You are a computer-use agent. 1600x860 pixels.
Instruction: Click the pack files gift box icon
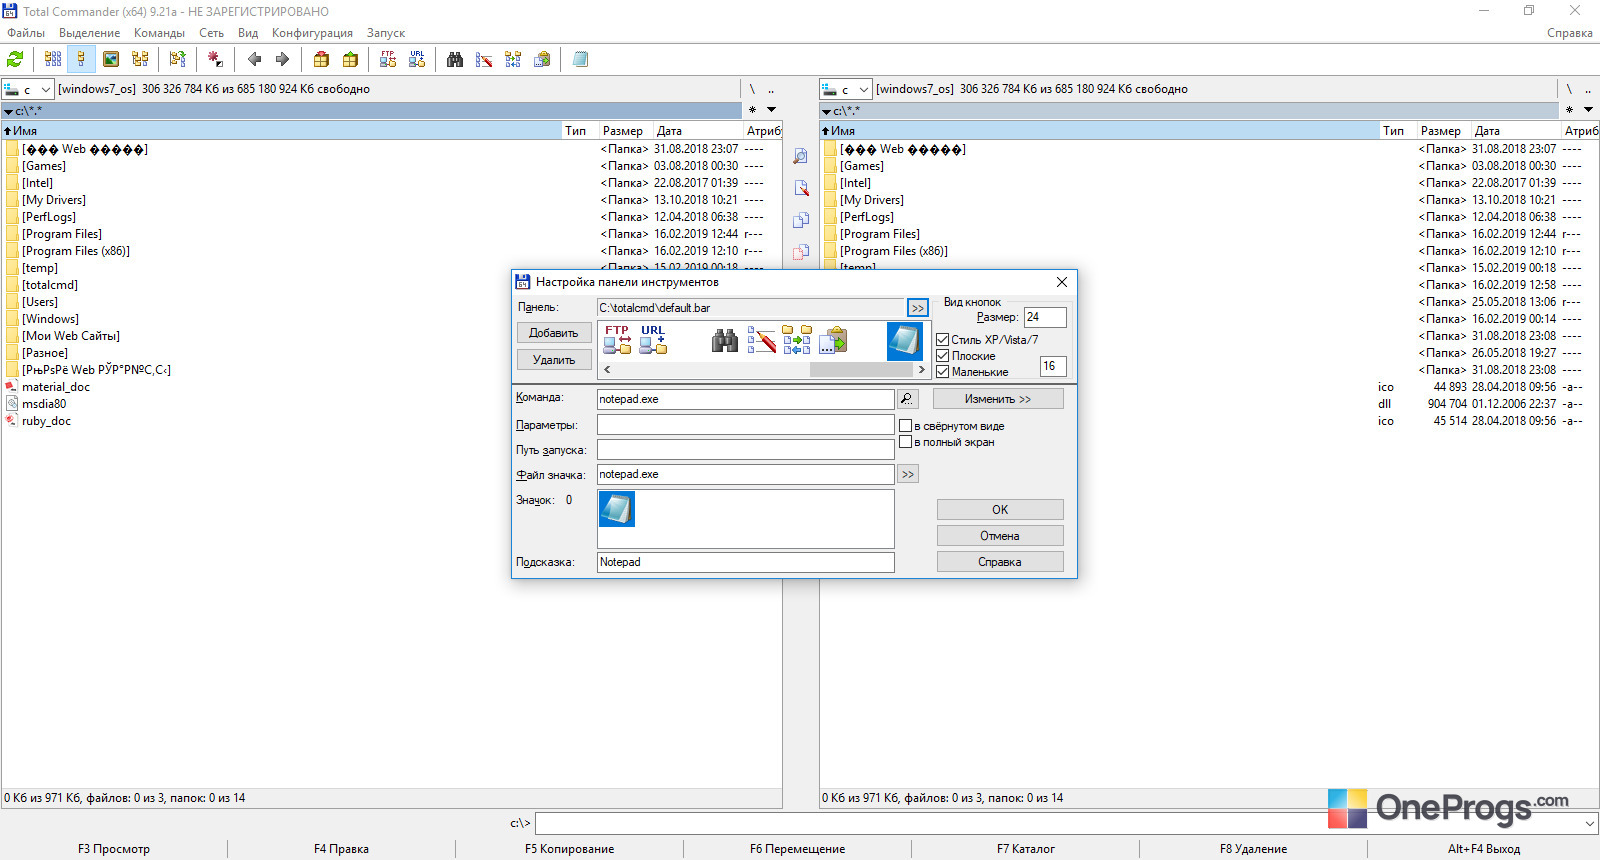[x=321, y=59]
